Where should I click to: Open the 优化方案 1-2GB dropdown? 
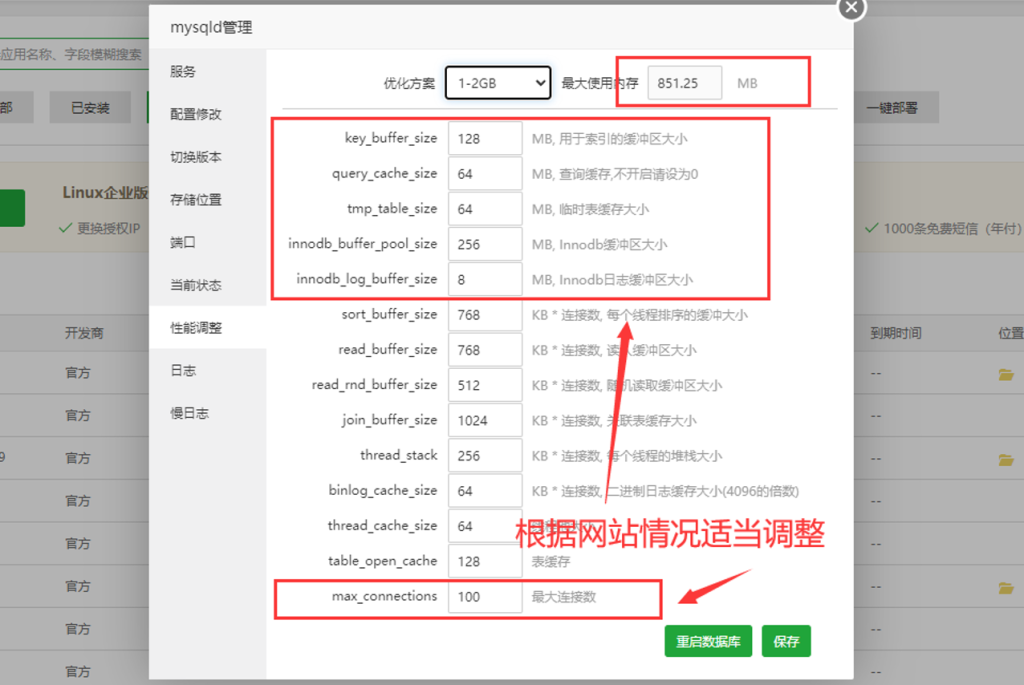(x=498, y=83)
